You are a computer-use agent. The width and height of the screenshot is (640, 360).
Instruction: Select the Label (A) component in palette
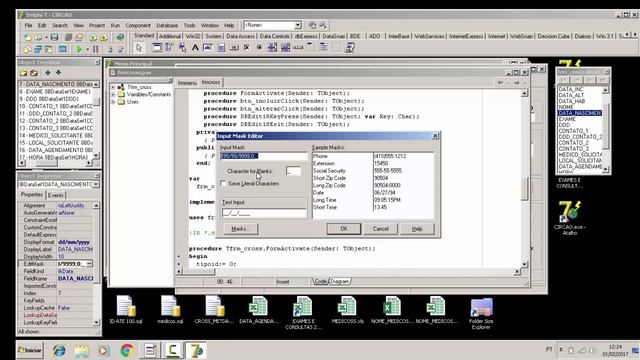pos(195,48)
